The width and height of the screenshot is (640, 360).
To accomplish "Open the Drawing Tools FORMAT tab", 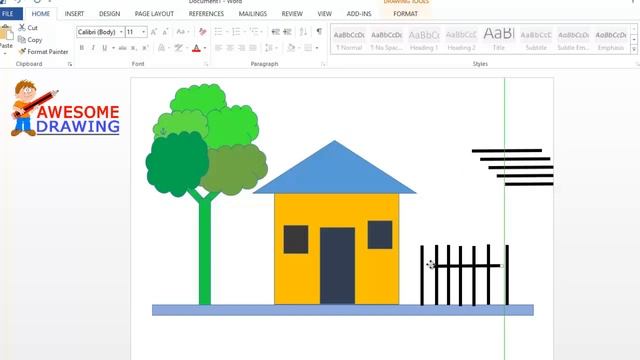I will (x=405, y=13).
